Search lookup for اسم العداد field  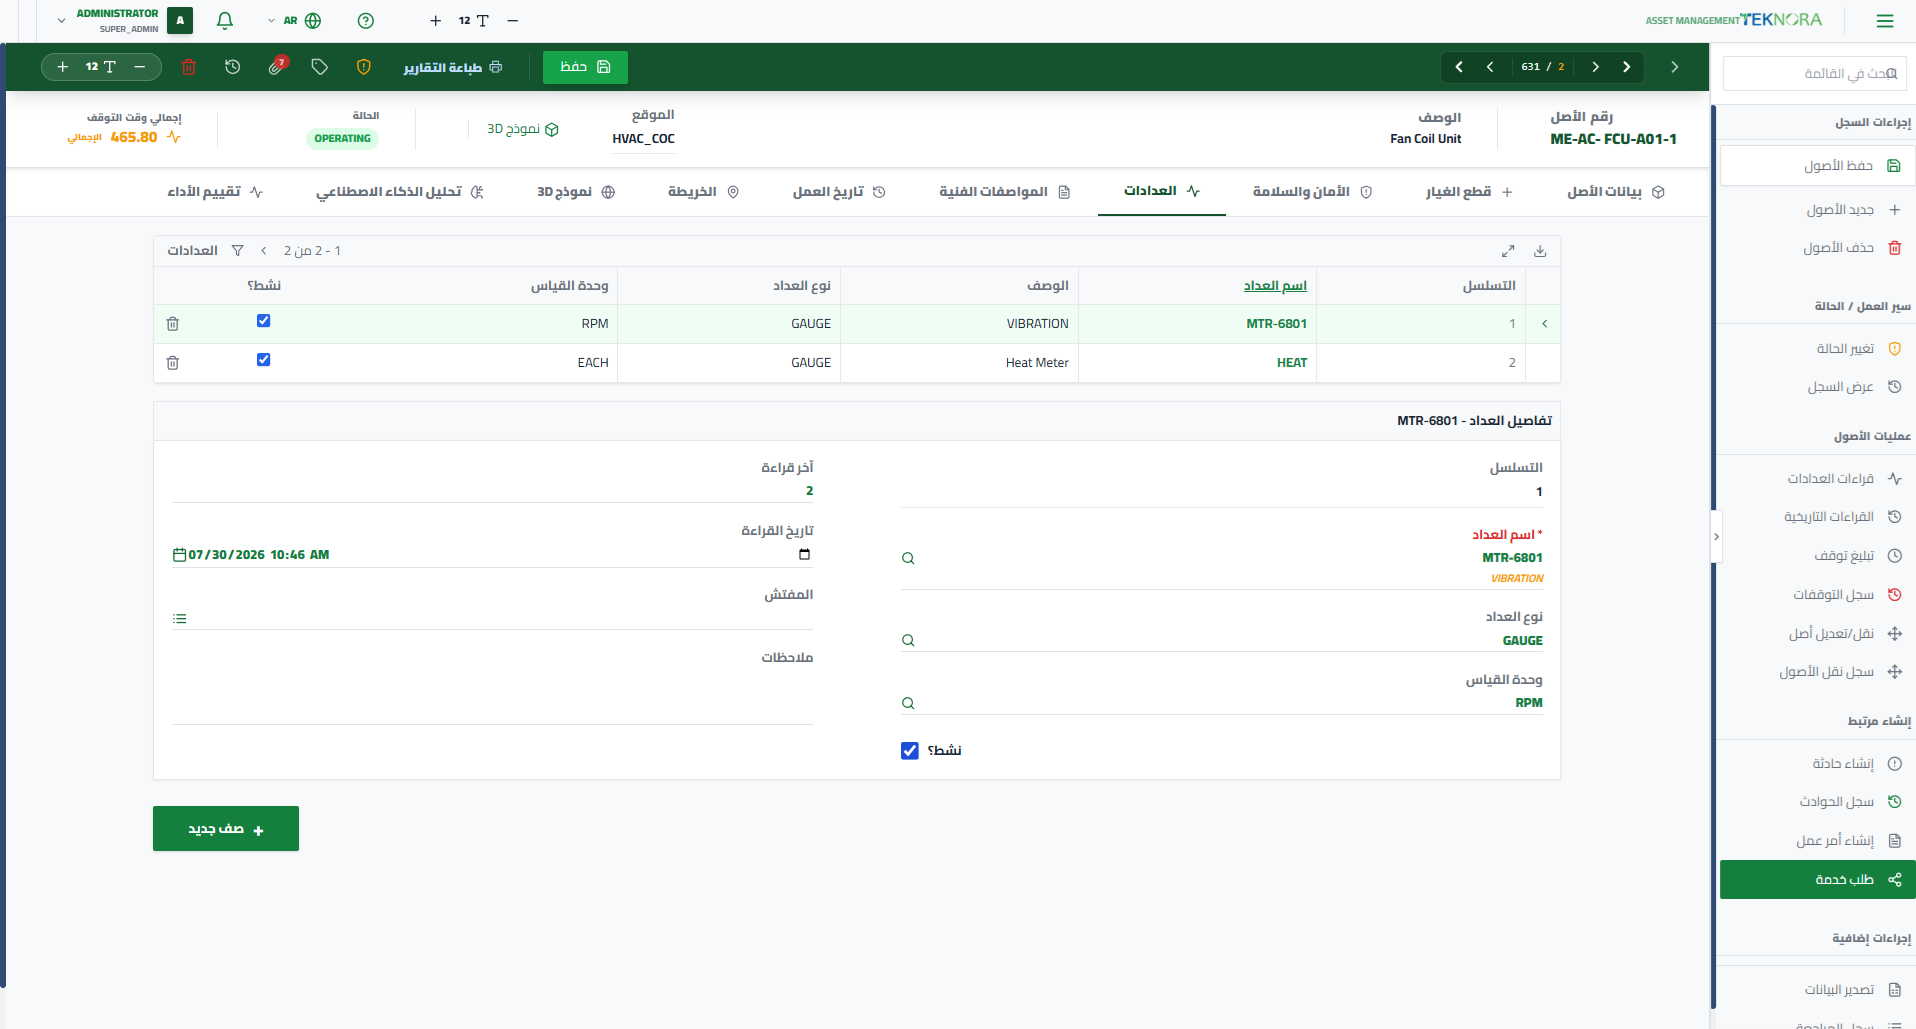pos(908,559)
